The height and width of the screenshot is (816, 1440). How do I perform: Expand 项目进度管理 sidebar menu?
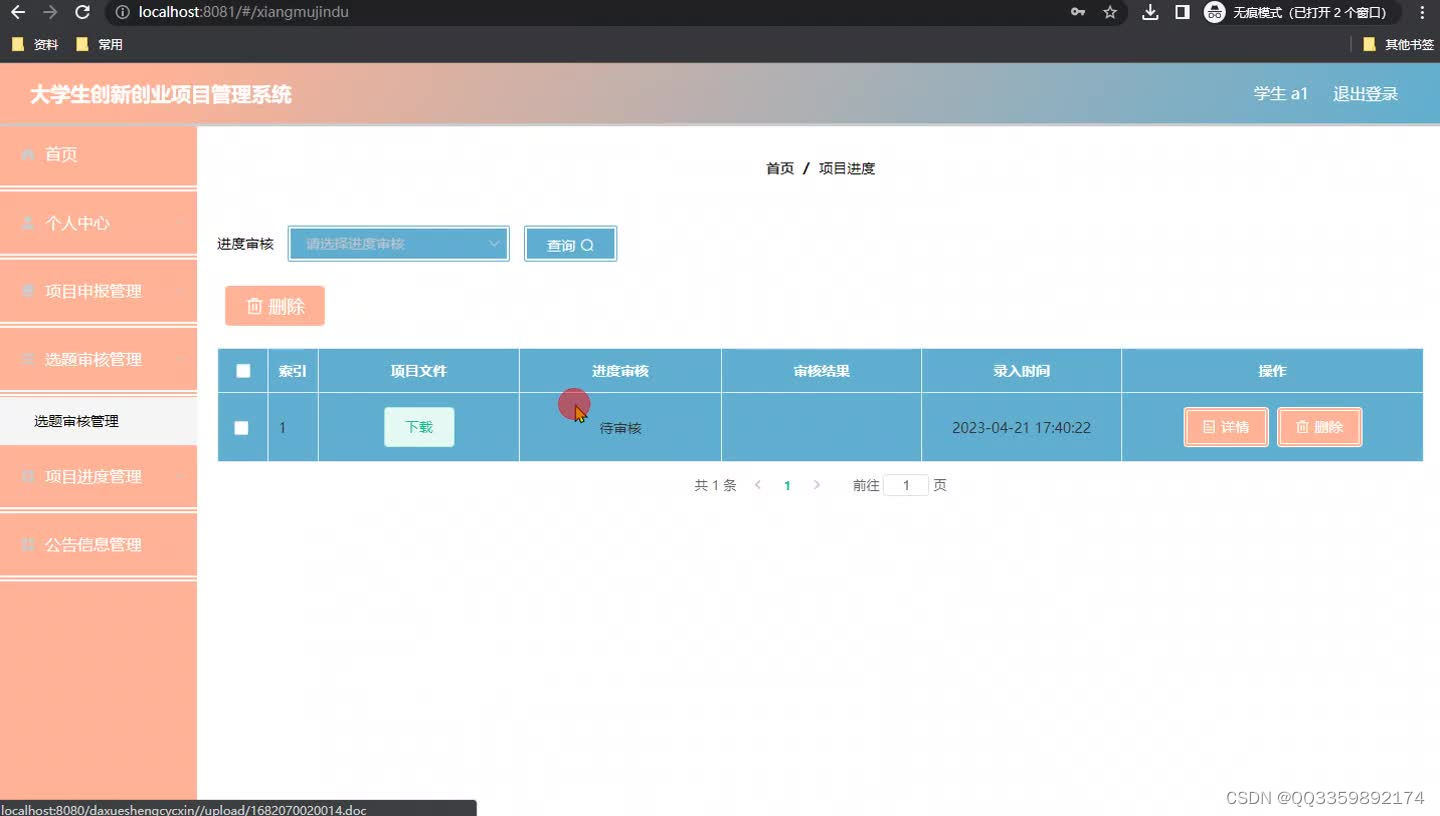pyautogui.click(x=98, y=476)
